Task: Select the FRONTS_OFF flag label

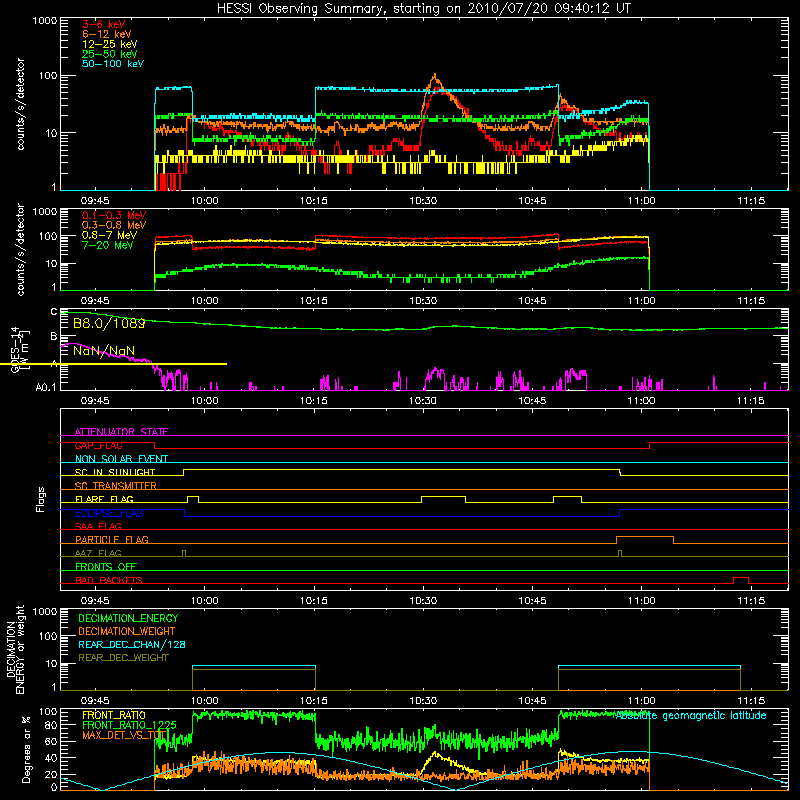Action: tap(106, 567)
